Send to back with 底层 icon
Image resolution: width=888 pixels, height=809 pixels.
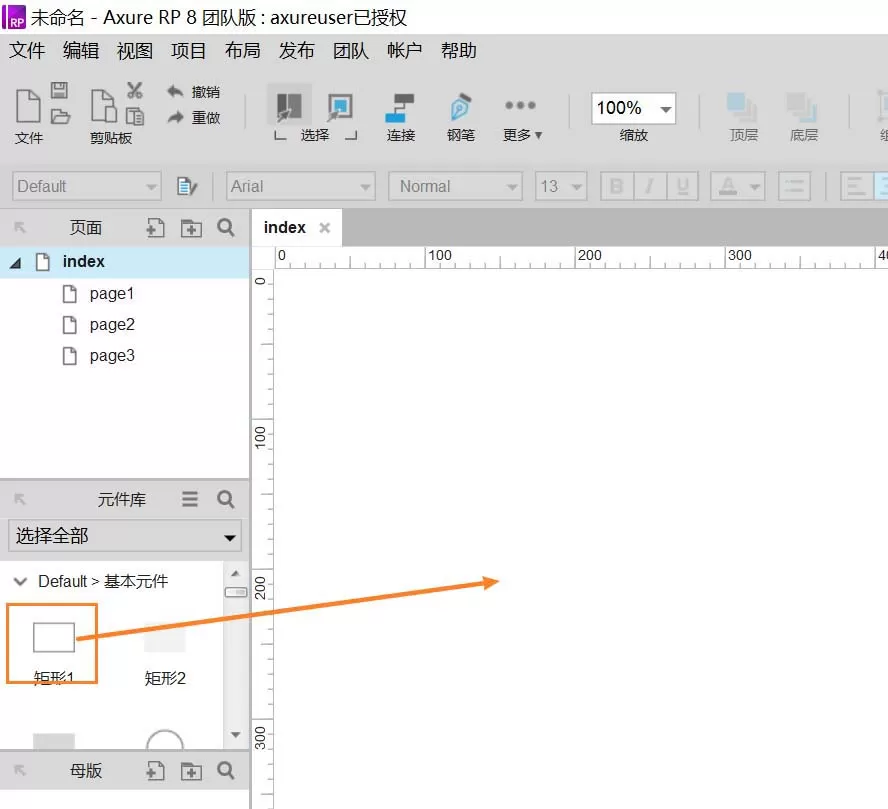[x=802, y=108]
